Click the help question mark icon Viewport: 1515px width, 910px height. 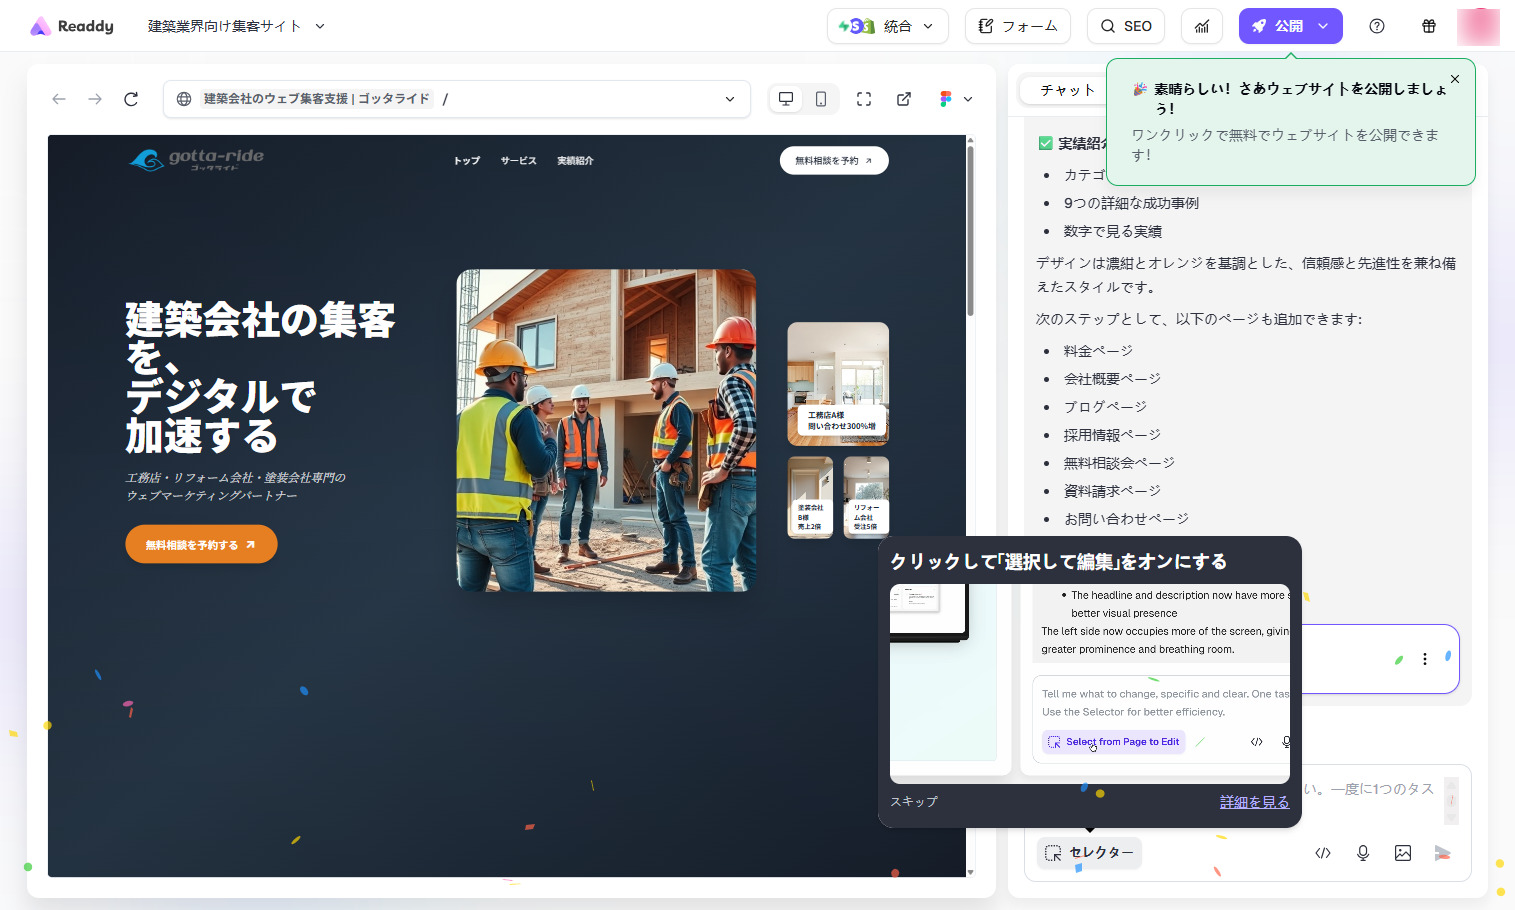[1377, 26]
